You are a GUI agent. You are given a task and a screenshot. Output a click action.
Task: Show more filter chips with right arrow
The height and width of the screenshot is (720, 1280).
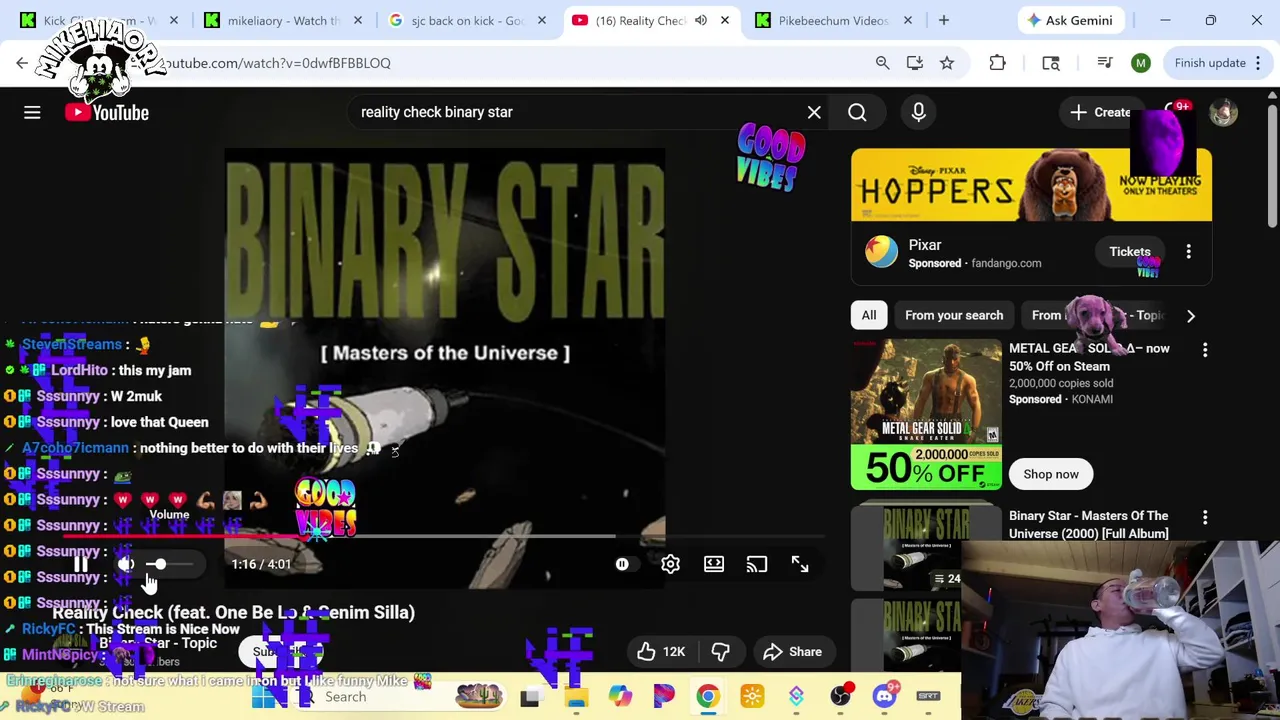[1190, 315]
